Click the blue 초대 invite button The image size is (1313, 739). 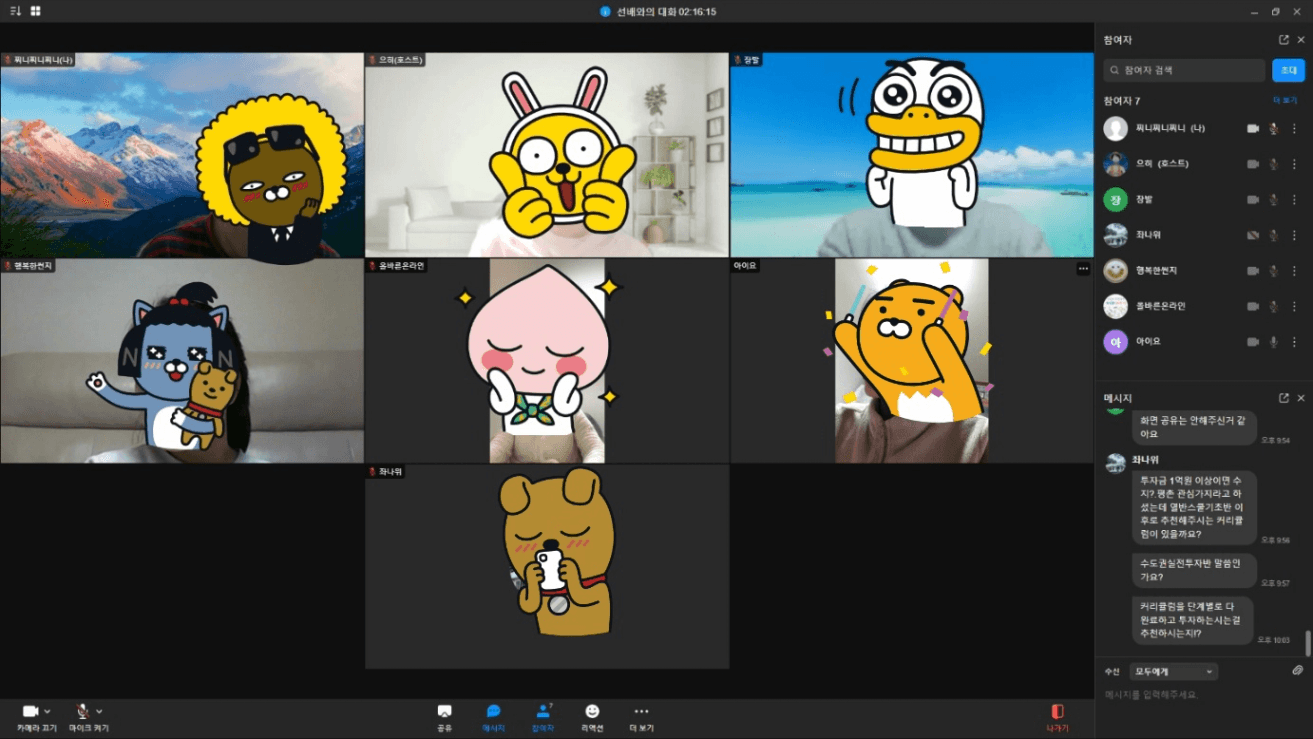click(1289, 70)
